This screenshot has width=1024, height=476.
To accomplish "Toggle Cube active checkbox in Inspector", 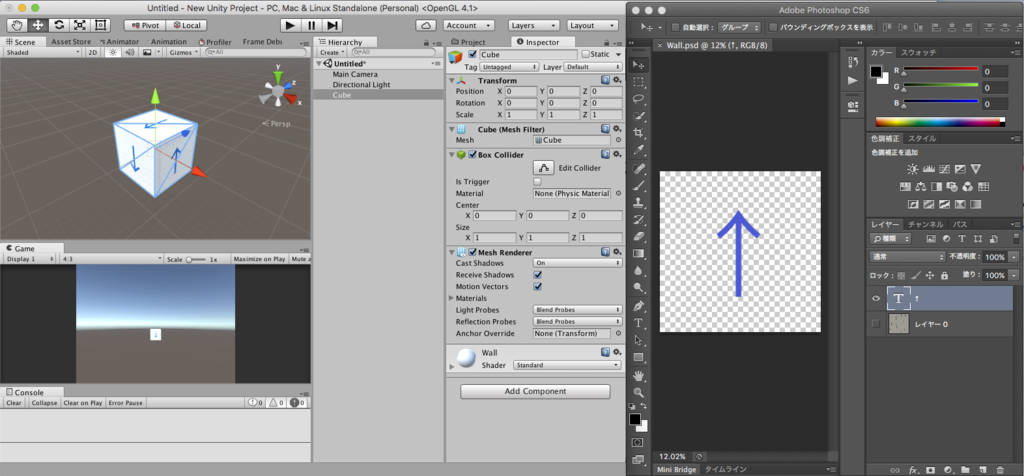I will (x=473, y=55).
